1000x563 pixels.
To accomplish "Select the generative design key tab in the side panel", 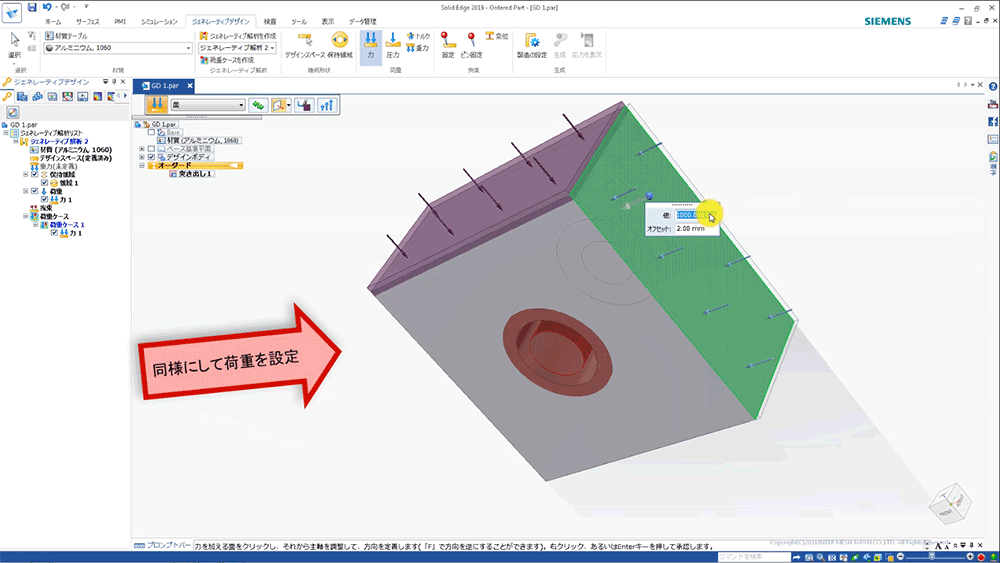I will point(7,96).
